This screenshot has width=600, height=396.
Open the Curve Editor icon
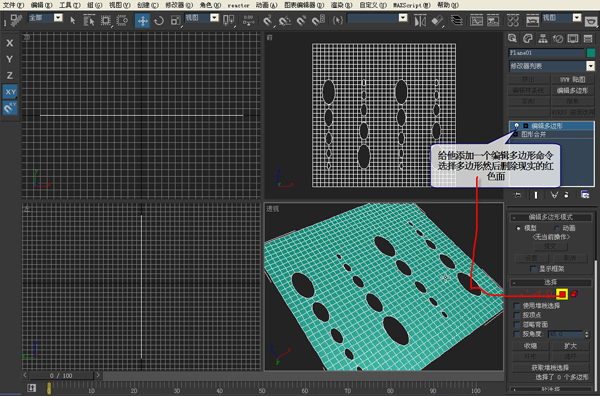point(476,20)
